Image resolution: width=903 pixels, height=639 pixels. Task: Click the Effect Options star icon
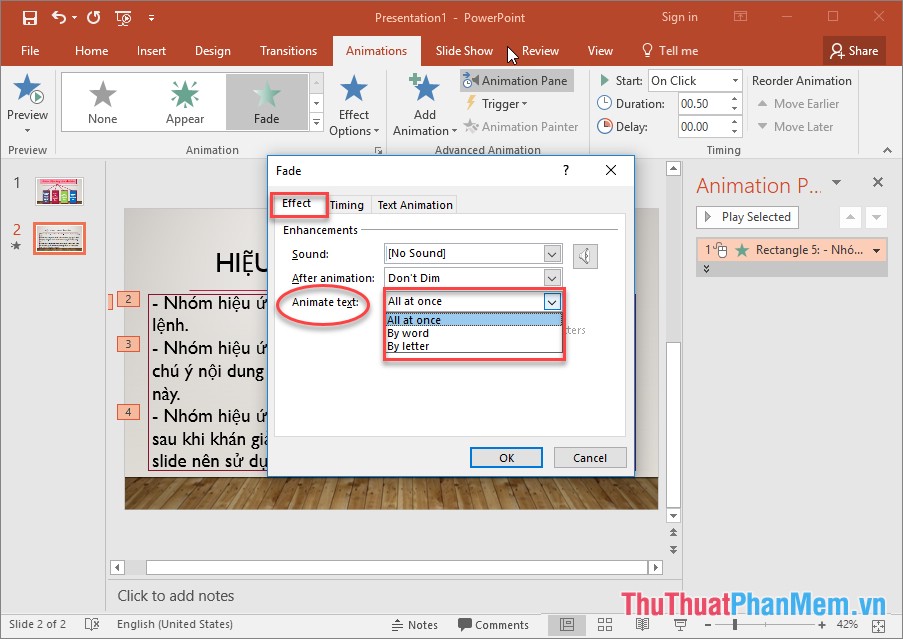click(354, 89)
